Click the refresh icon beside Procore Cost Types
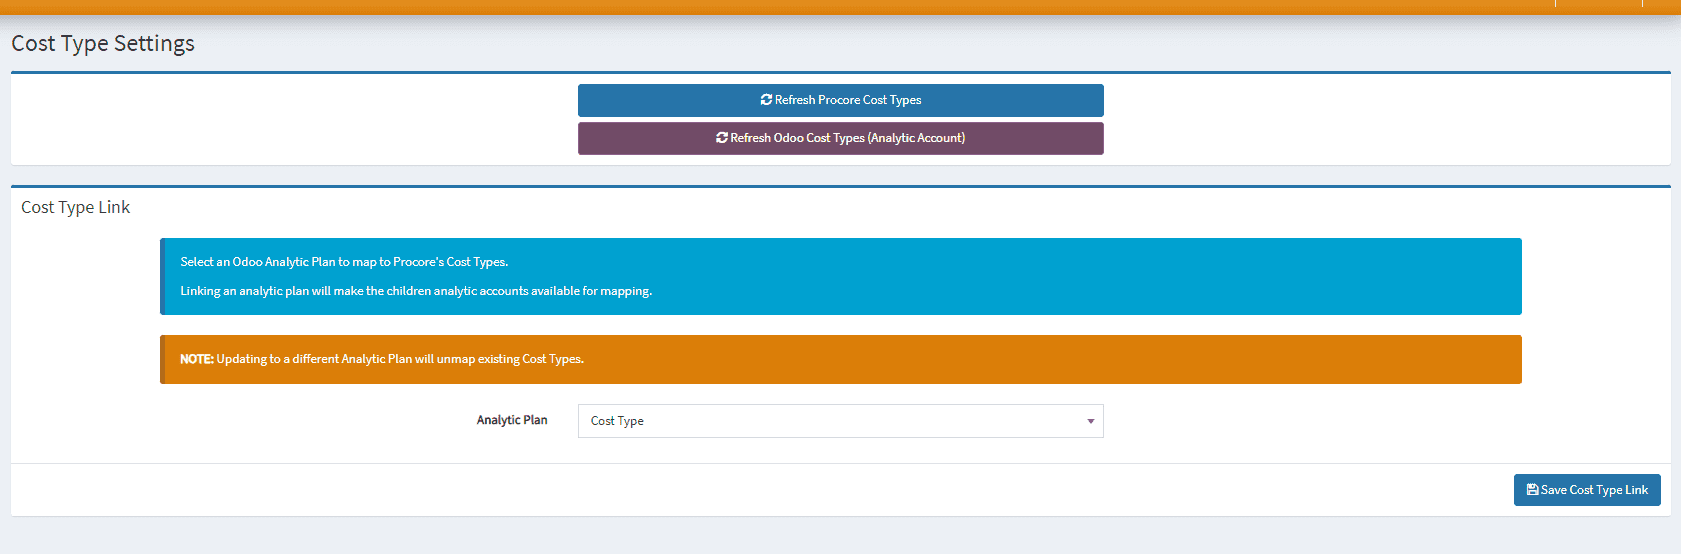 (x=766, y=100)
